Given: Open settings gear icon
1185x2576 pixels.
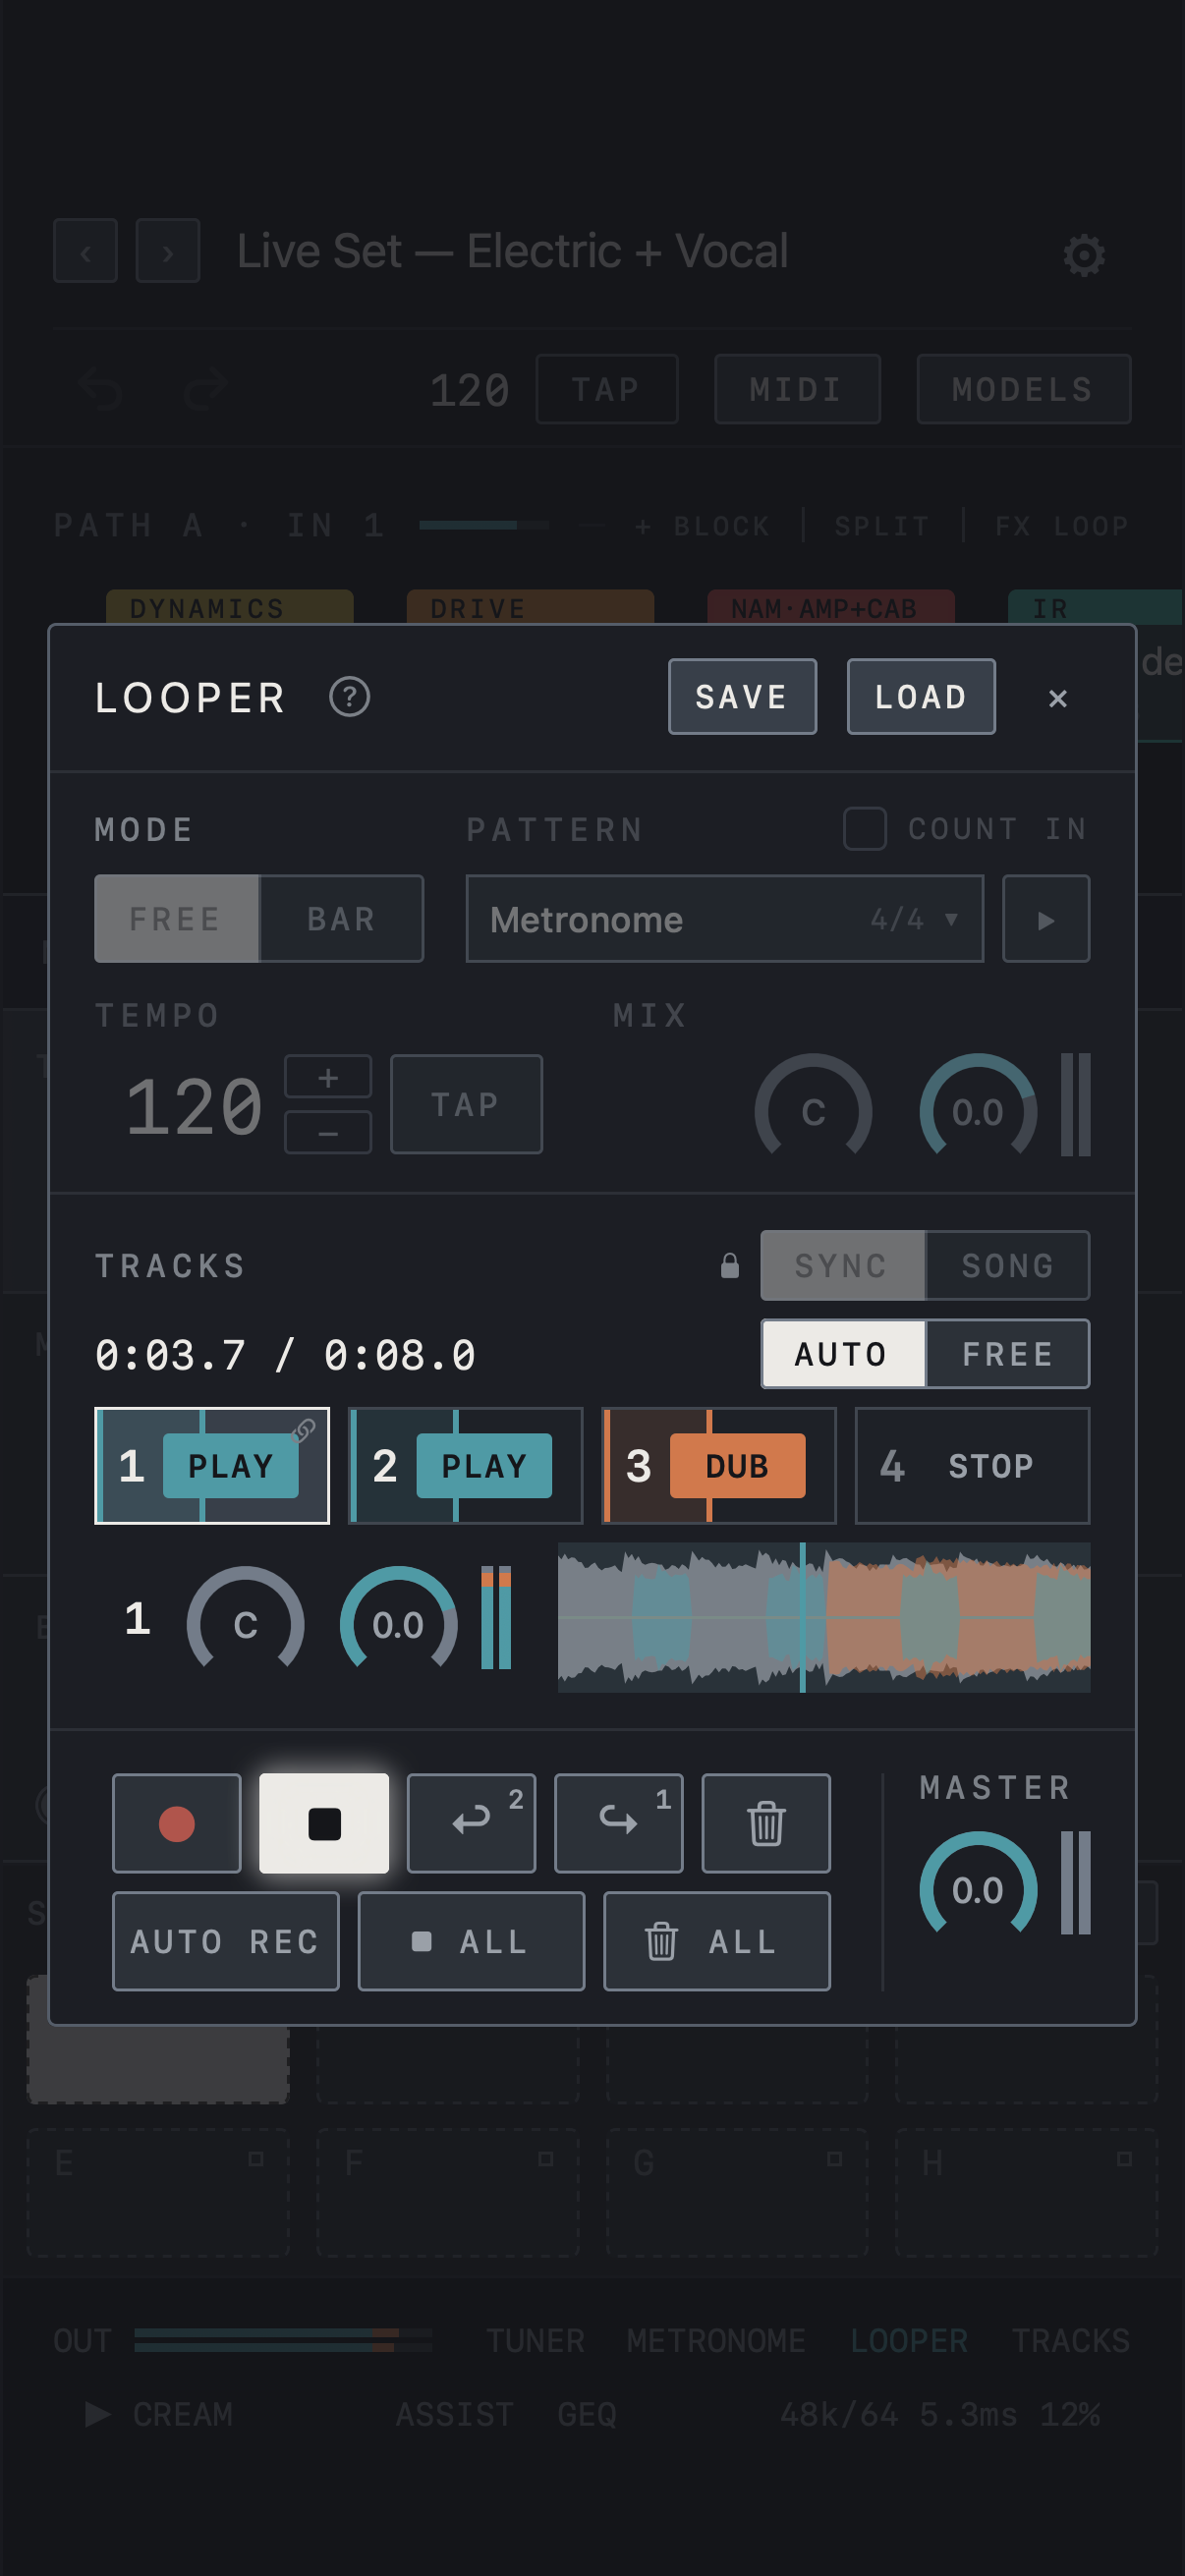Looking at the screenshot, I should click(x=1084, y=255).
